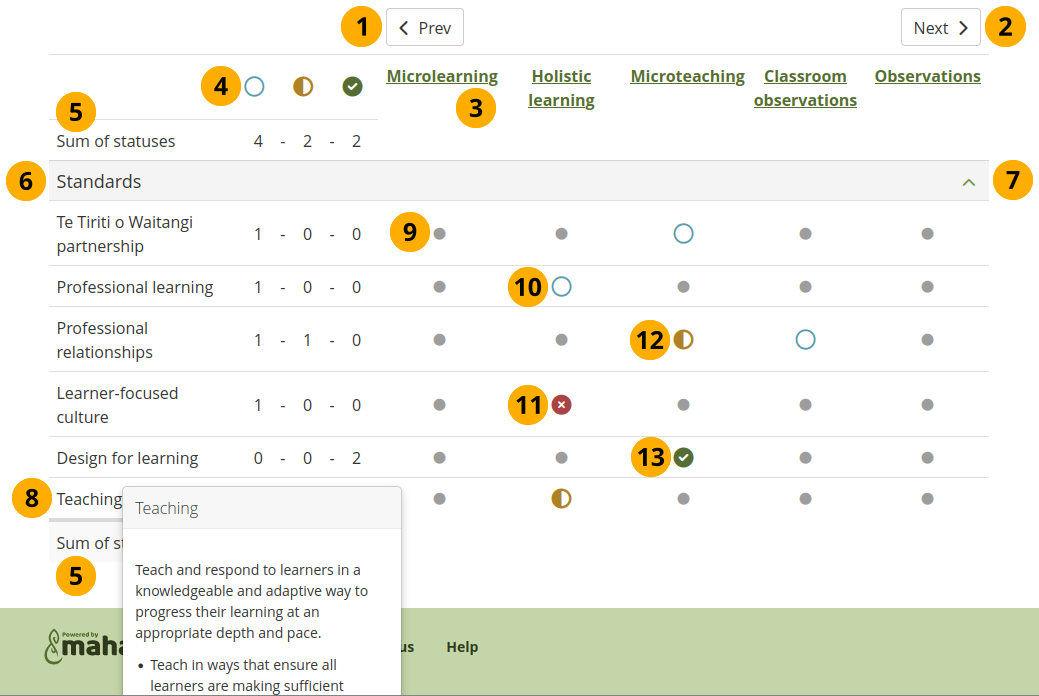Screen dimensions: 1039x696
Task: Click grey dot for Design for learning under Classroom observations
Action: point(805,458)
